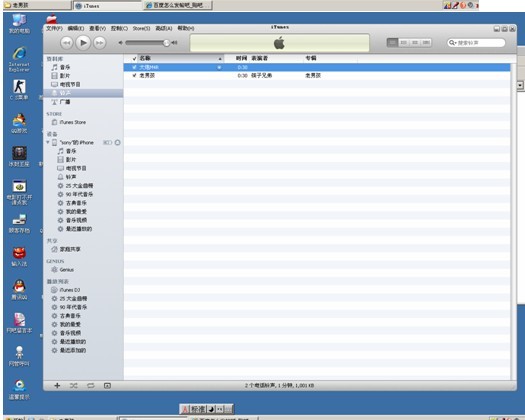Screen dimensions: 525x420
Task: Skip to the next track
Action: click(99, 43)
